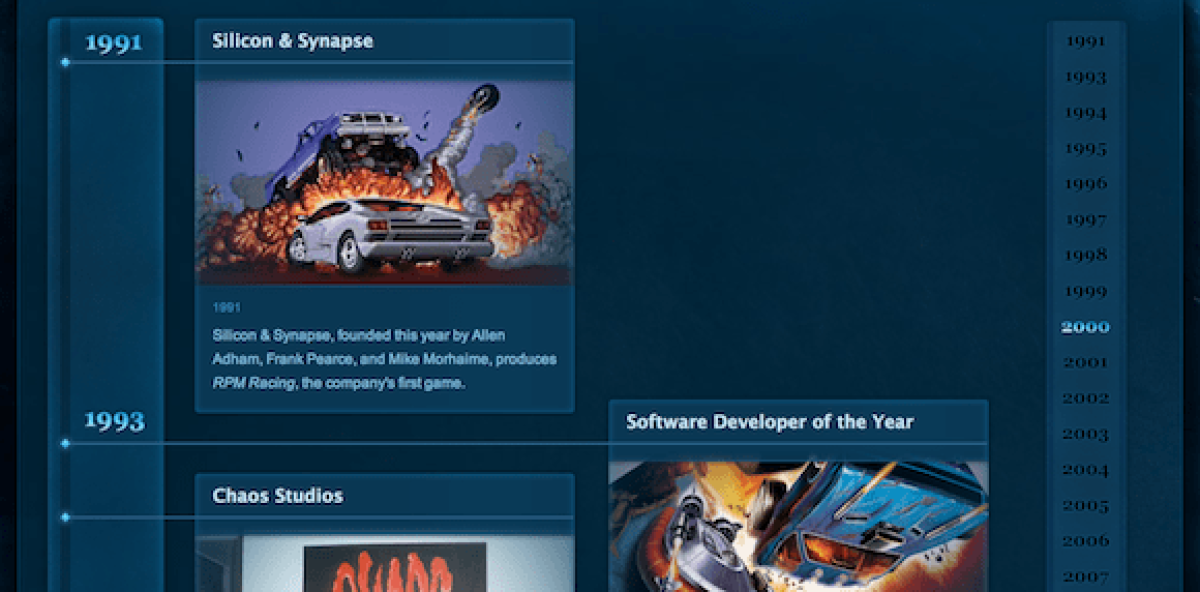Click the Chaos Studios heading
Screen dimensions: 1200x592
pyautogui.click(x=277, y=496)
